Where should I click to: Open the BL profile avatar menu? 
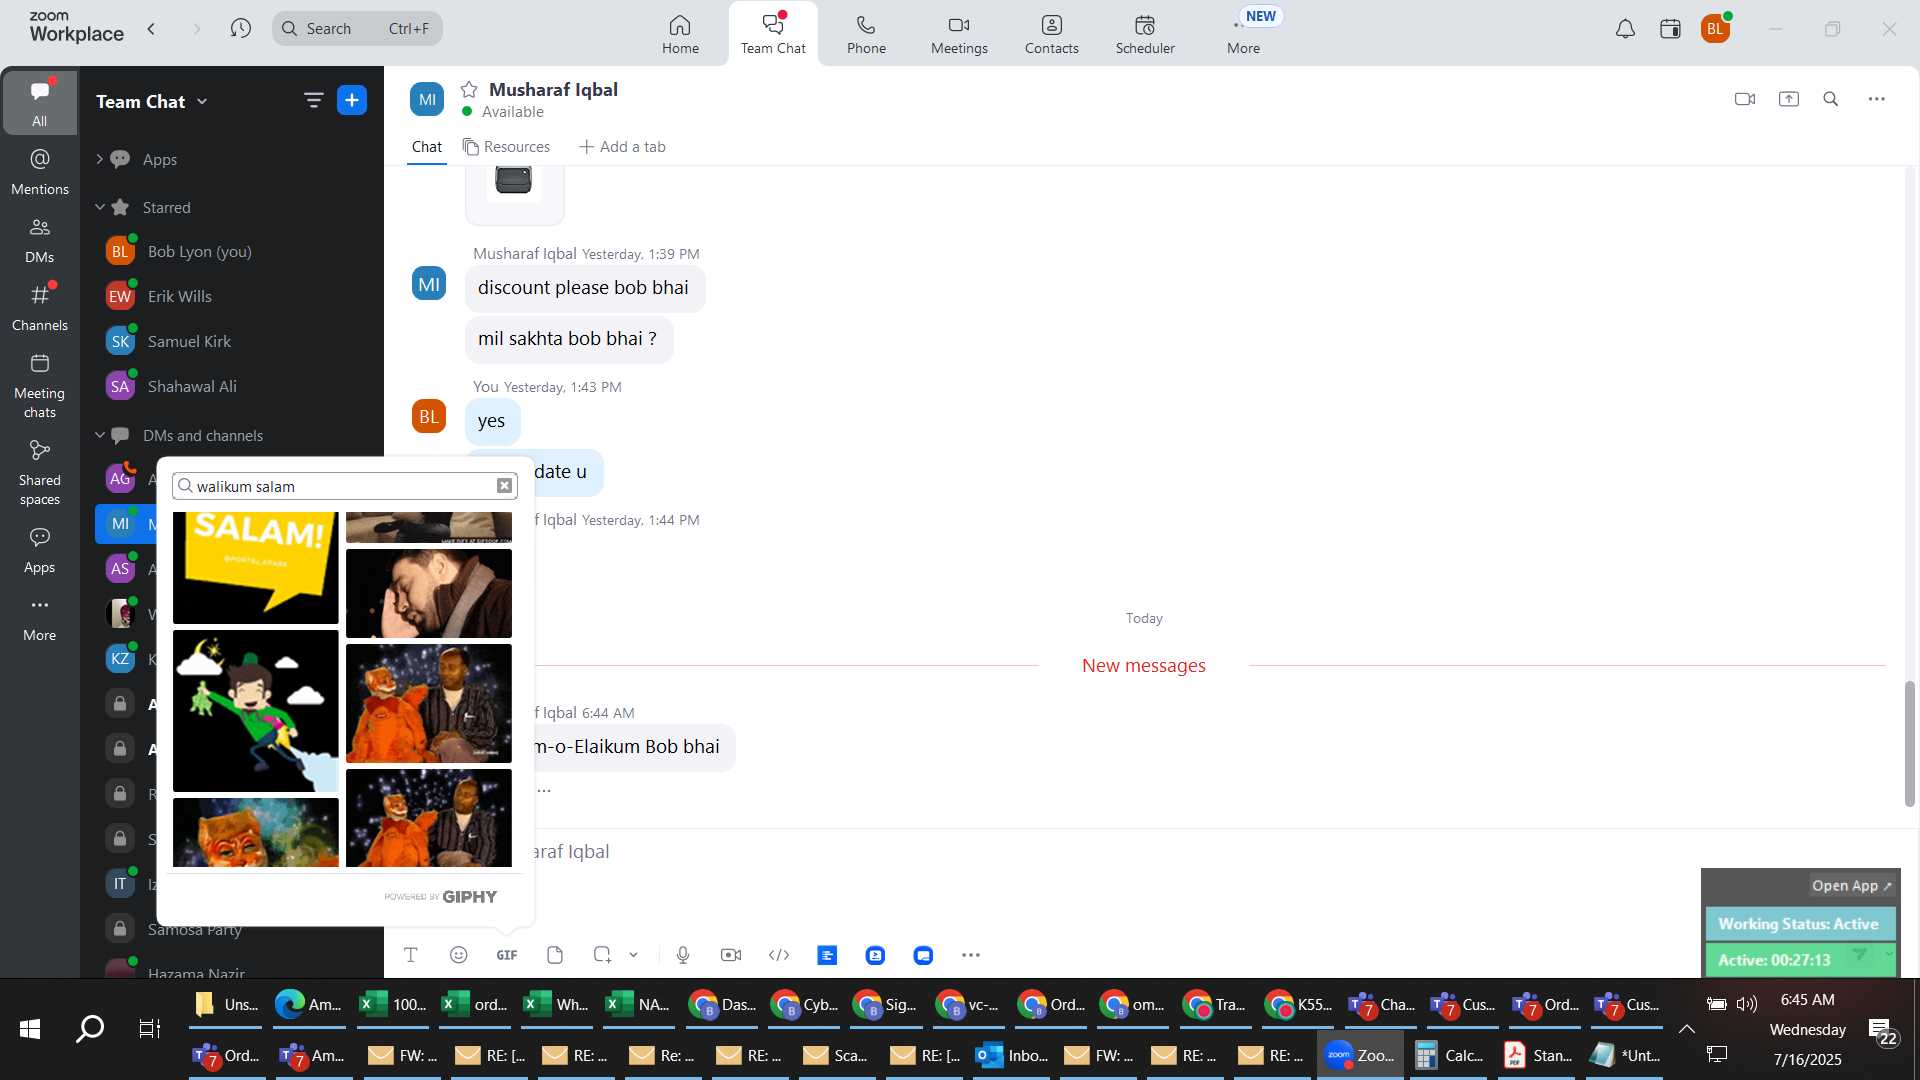[x=1715, y=29]
